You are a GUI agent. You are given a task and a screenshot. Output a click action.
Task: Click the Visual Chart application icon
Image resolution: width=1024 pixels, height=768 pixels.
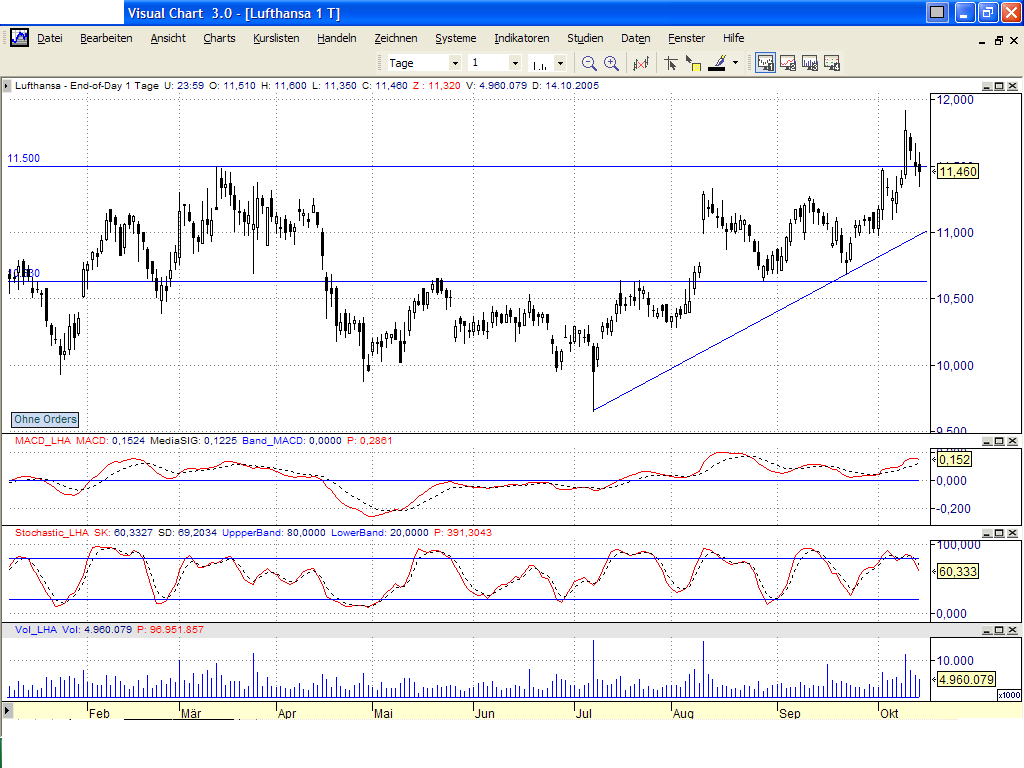tap(18, 38)
